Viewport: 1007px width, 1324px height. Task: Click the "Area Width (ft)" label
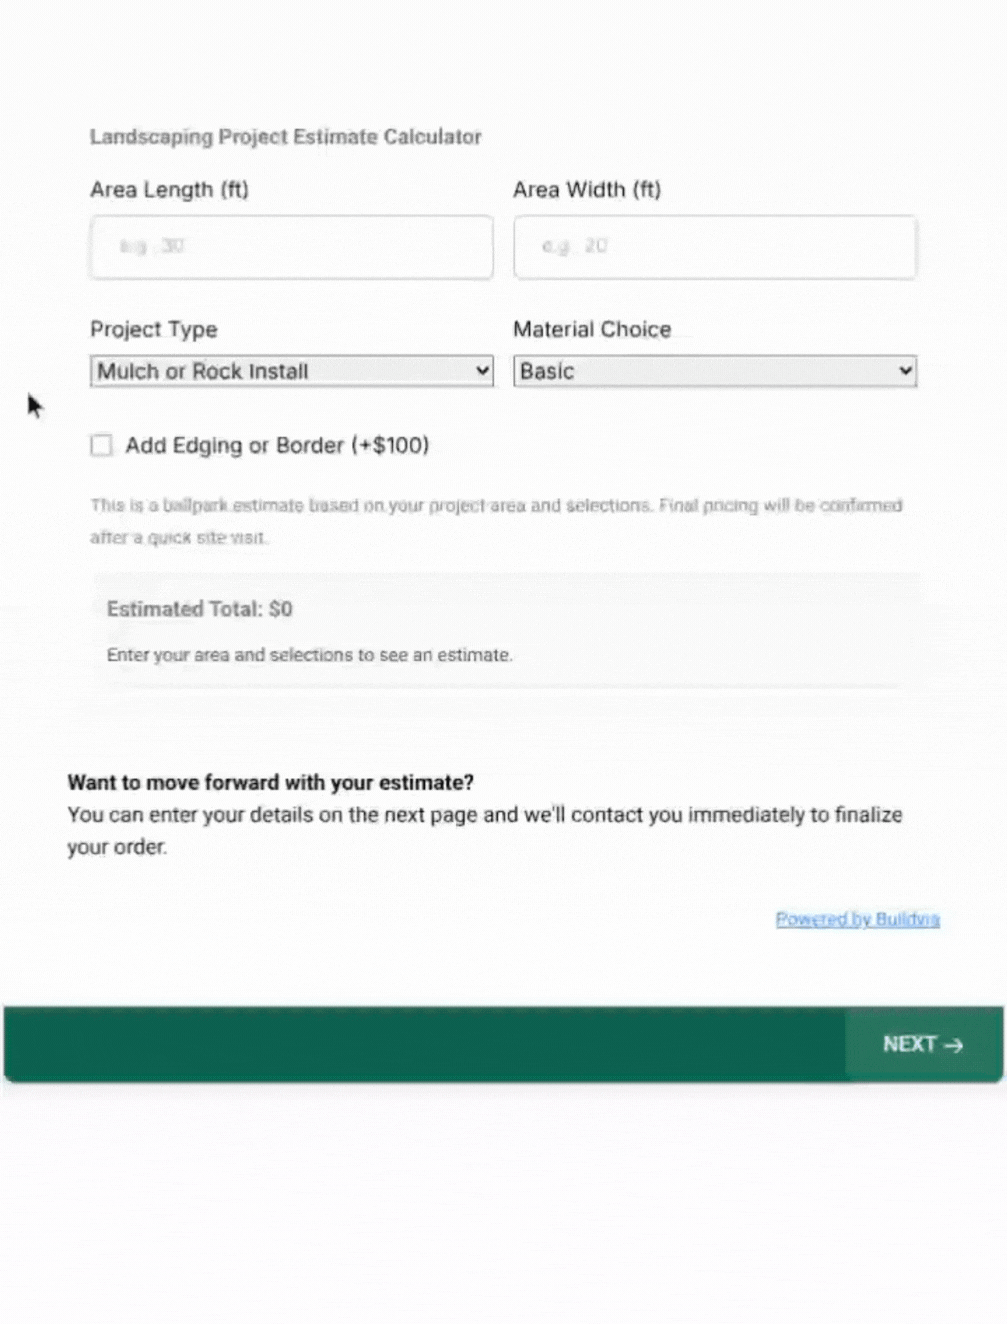pyautogui.click(x=587, y=190)
